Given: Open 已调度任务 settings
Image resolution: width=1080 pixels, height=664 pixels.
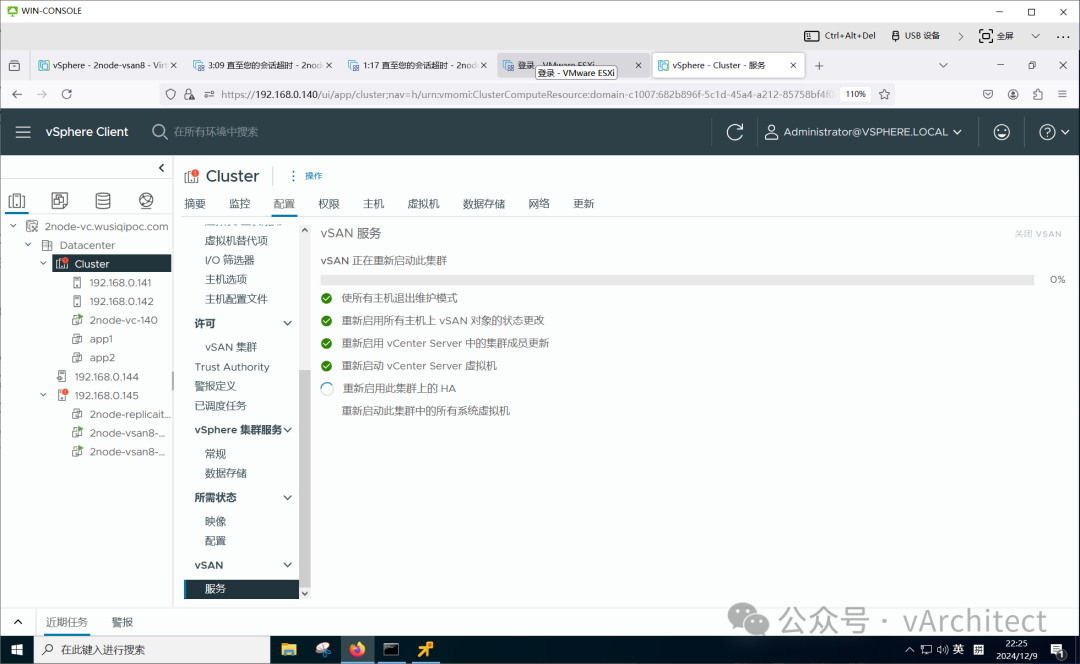Looking at the screenshot, I should tap(220, 406).
